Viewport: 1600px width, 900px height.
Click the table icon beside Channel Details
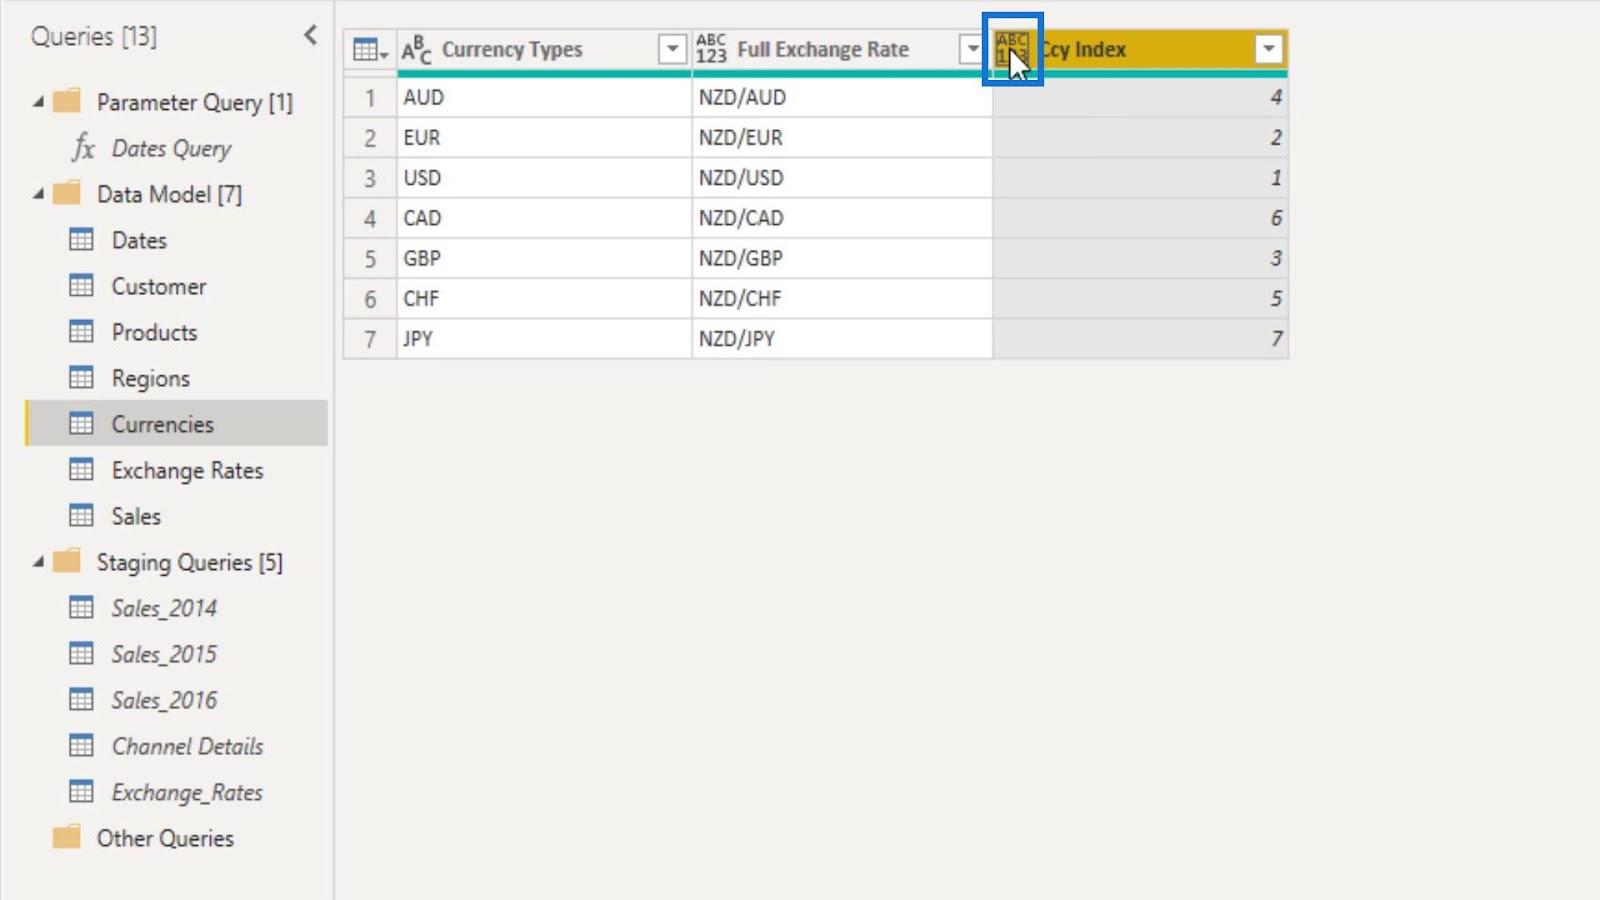81,746
